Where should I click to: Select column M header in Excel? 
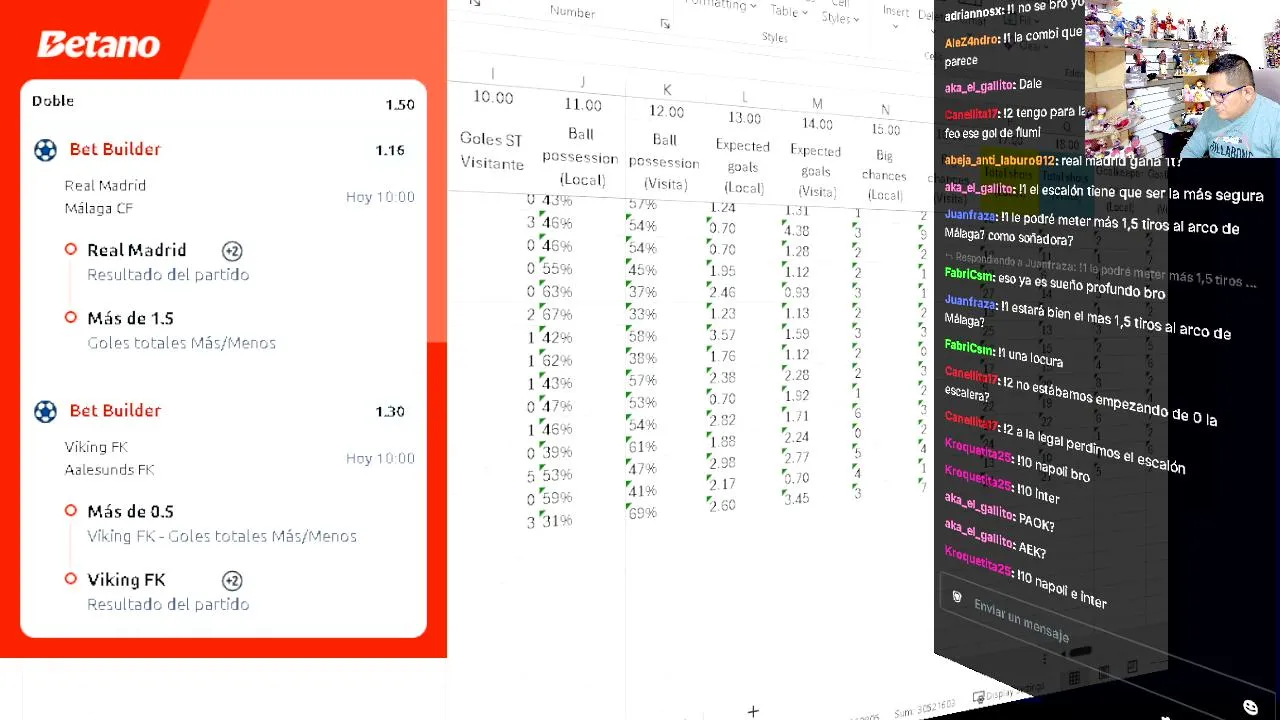pyautogui.click(x=817, y=103)
